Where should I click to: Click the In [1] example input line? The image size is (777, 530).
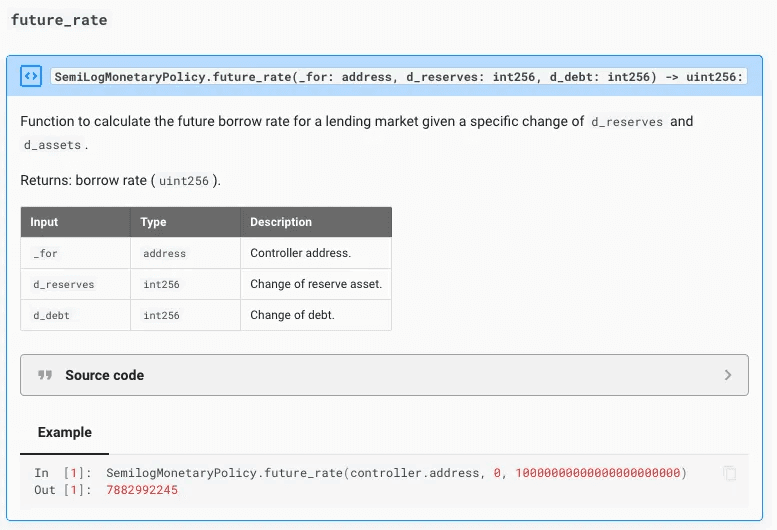[x=394, y=473]
